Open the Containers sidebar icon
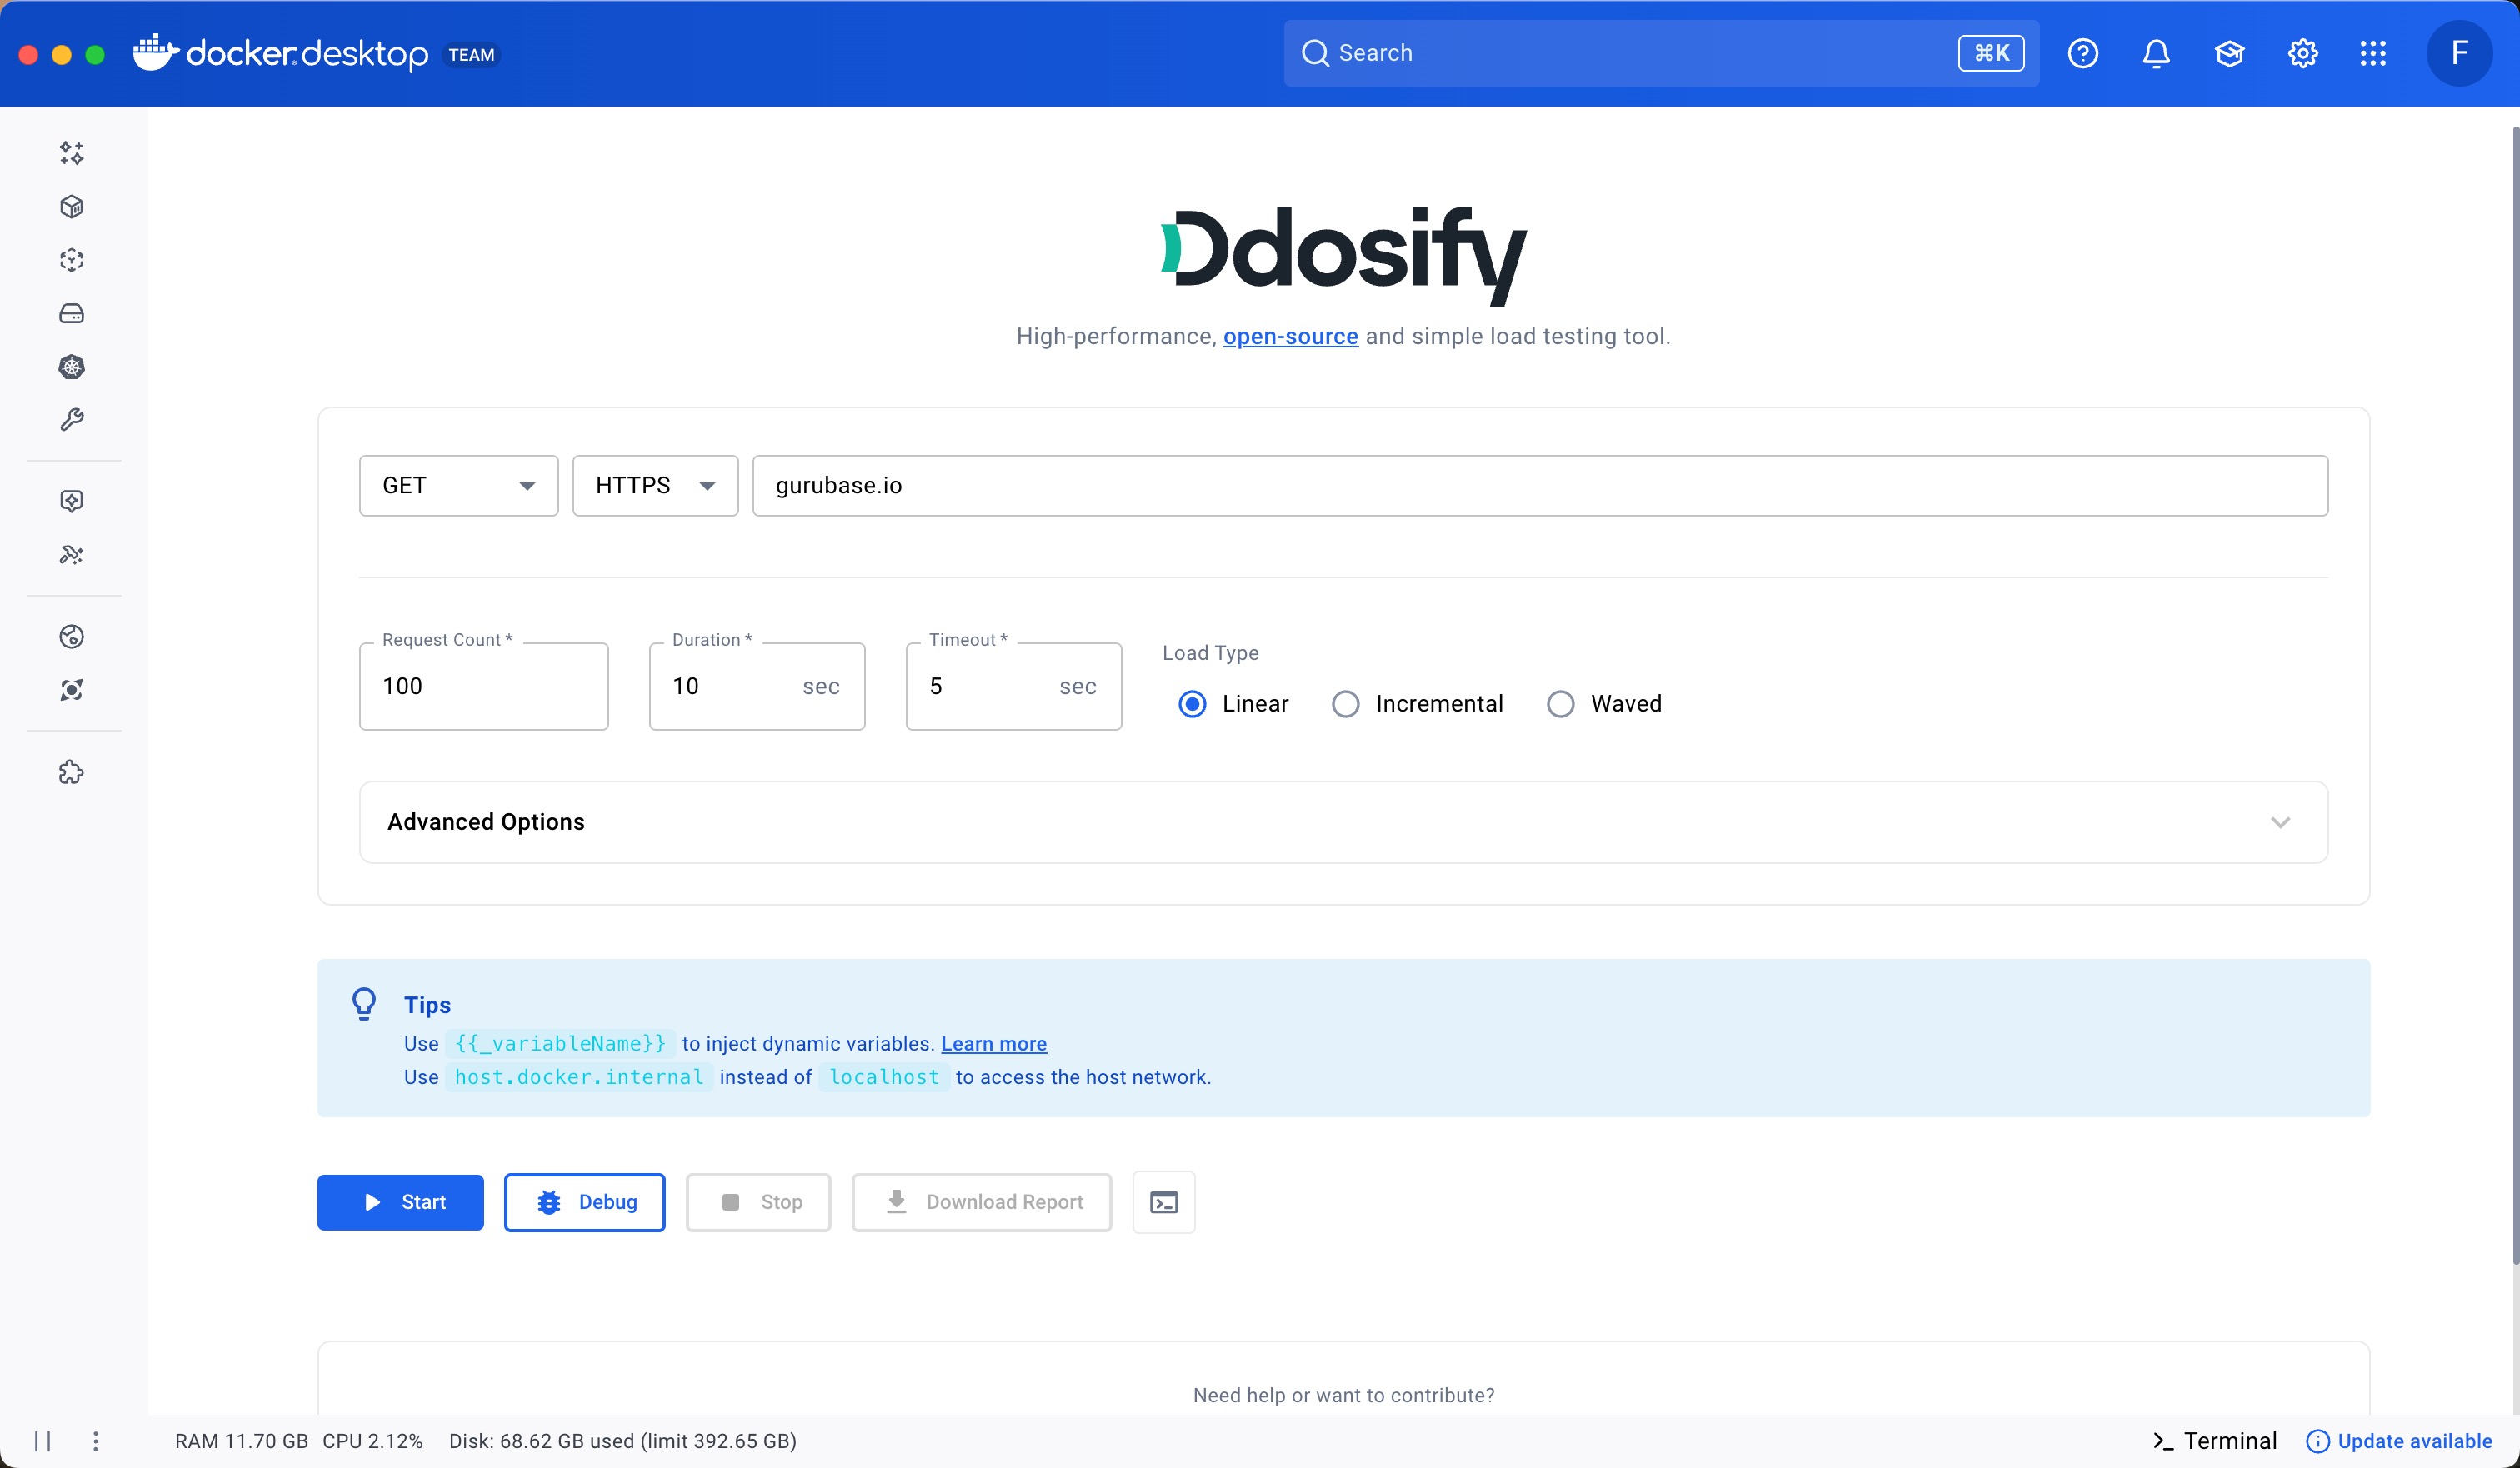 click(71, 207)
